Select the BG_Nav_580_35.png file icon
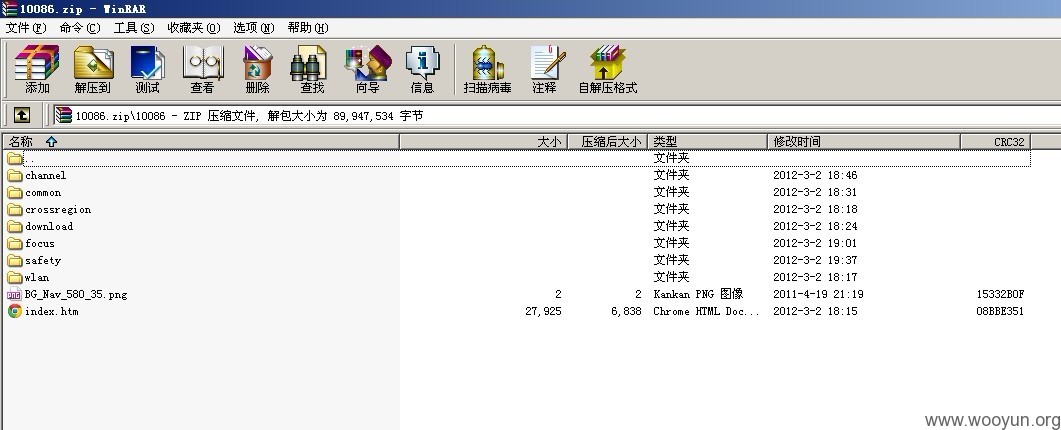The height and width of the screenshot is (430, 1061). [x=14, y=295]
